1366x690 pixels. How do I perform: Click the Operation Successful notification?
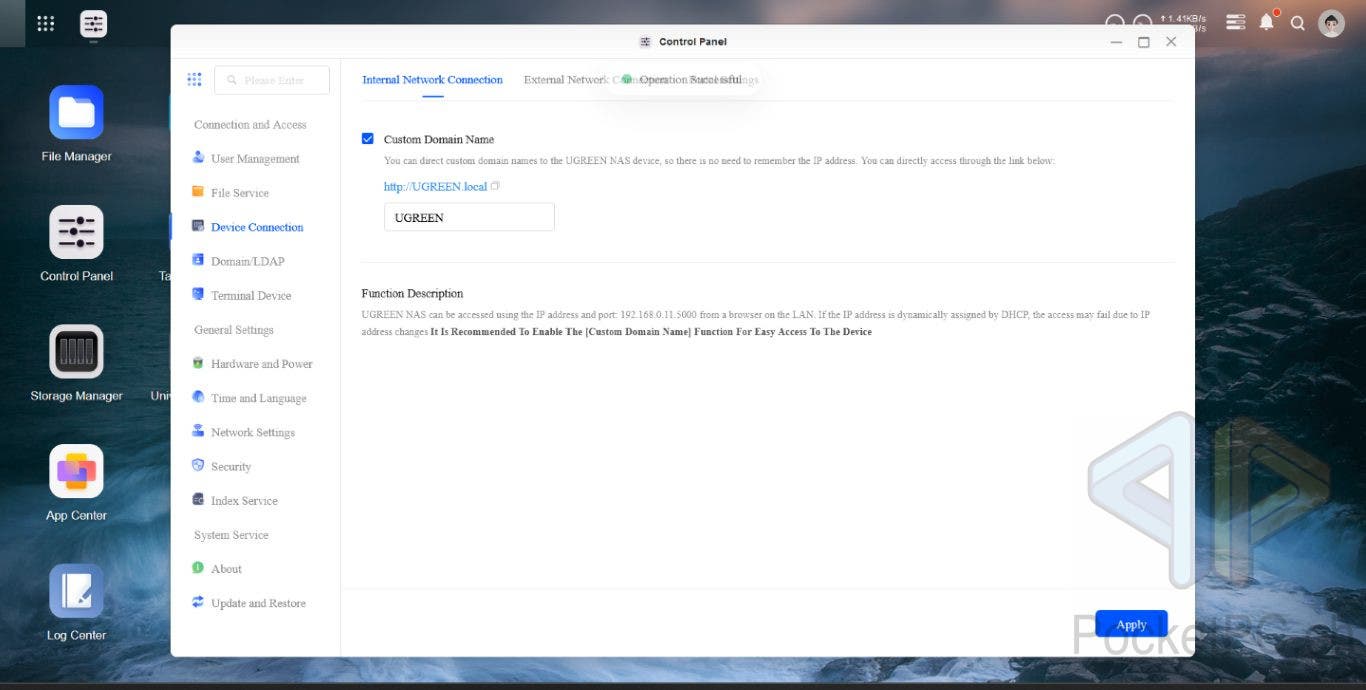coord(681,80)
